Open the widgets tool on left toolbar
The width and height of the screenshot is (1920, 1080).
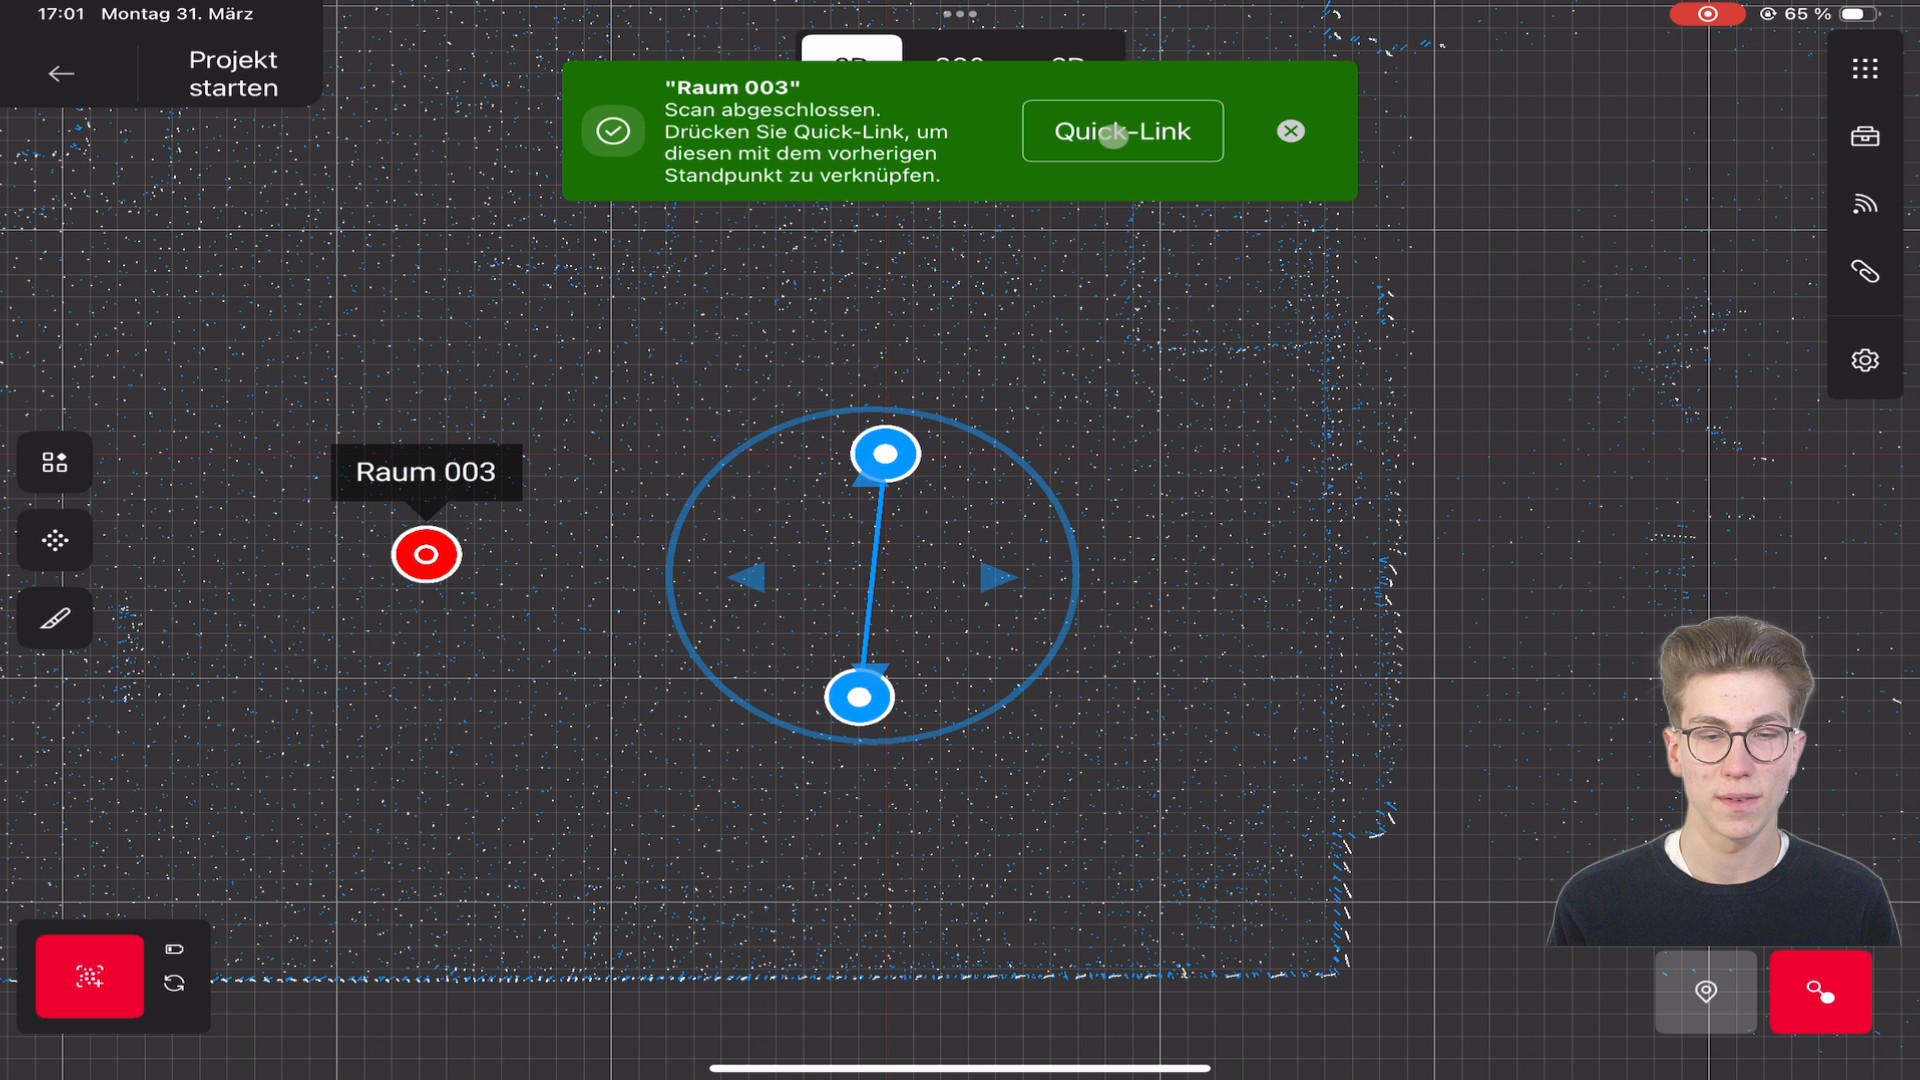click(55, 462)
